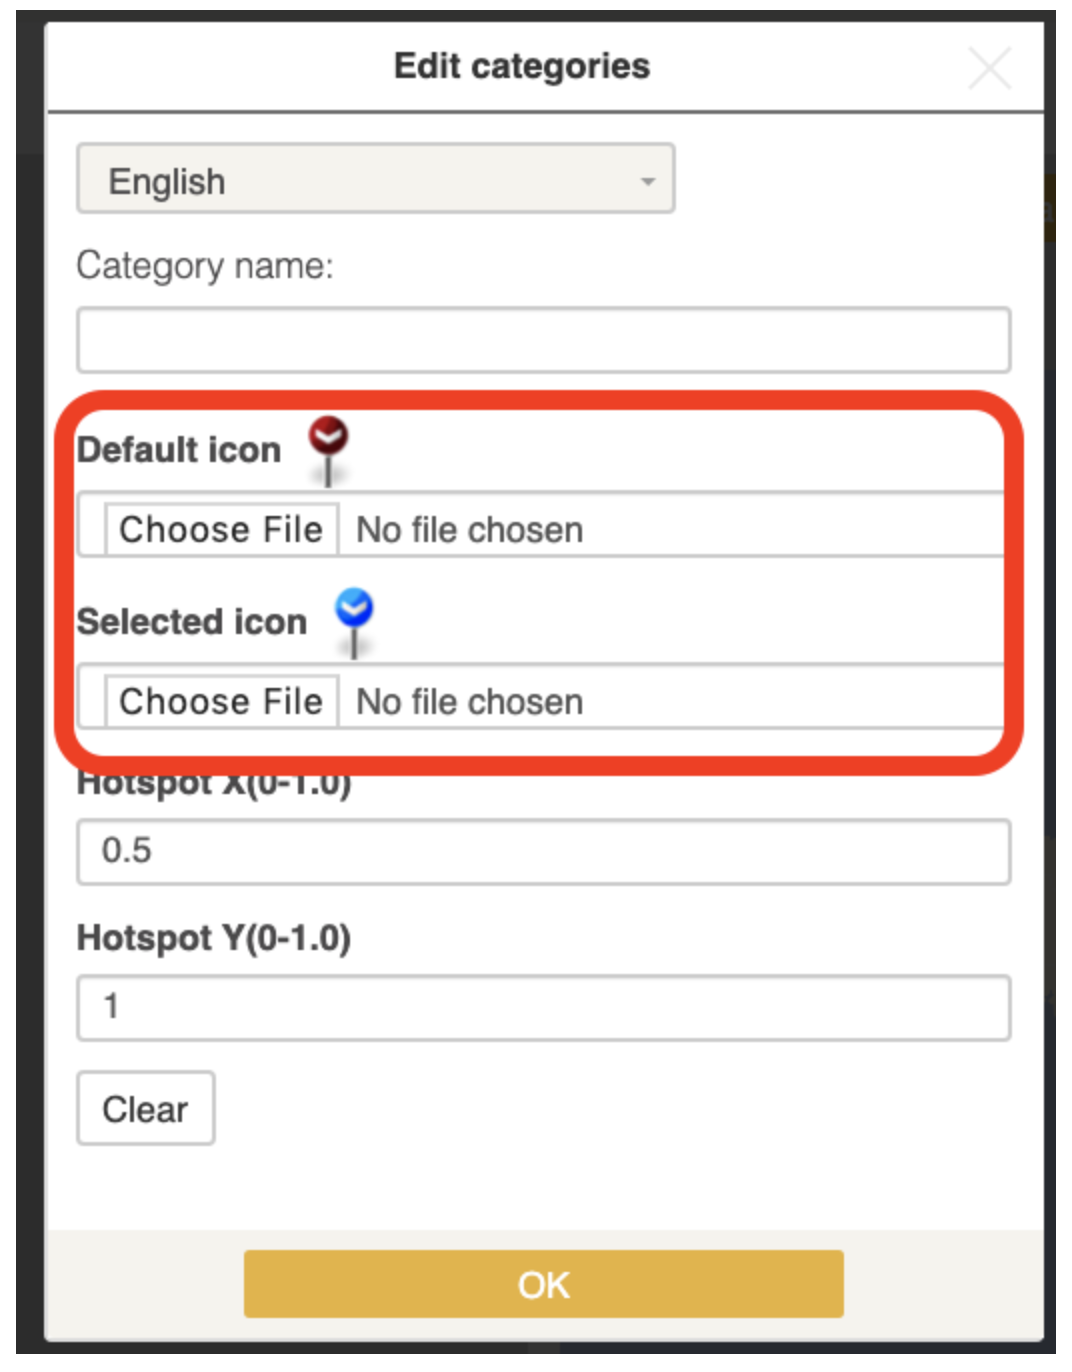Click the "Selected icon" label text
Image resolution: width=1072 pixels, height=1372 pixels.
192,622
